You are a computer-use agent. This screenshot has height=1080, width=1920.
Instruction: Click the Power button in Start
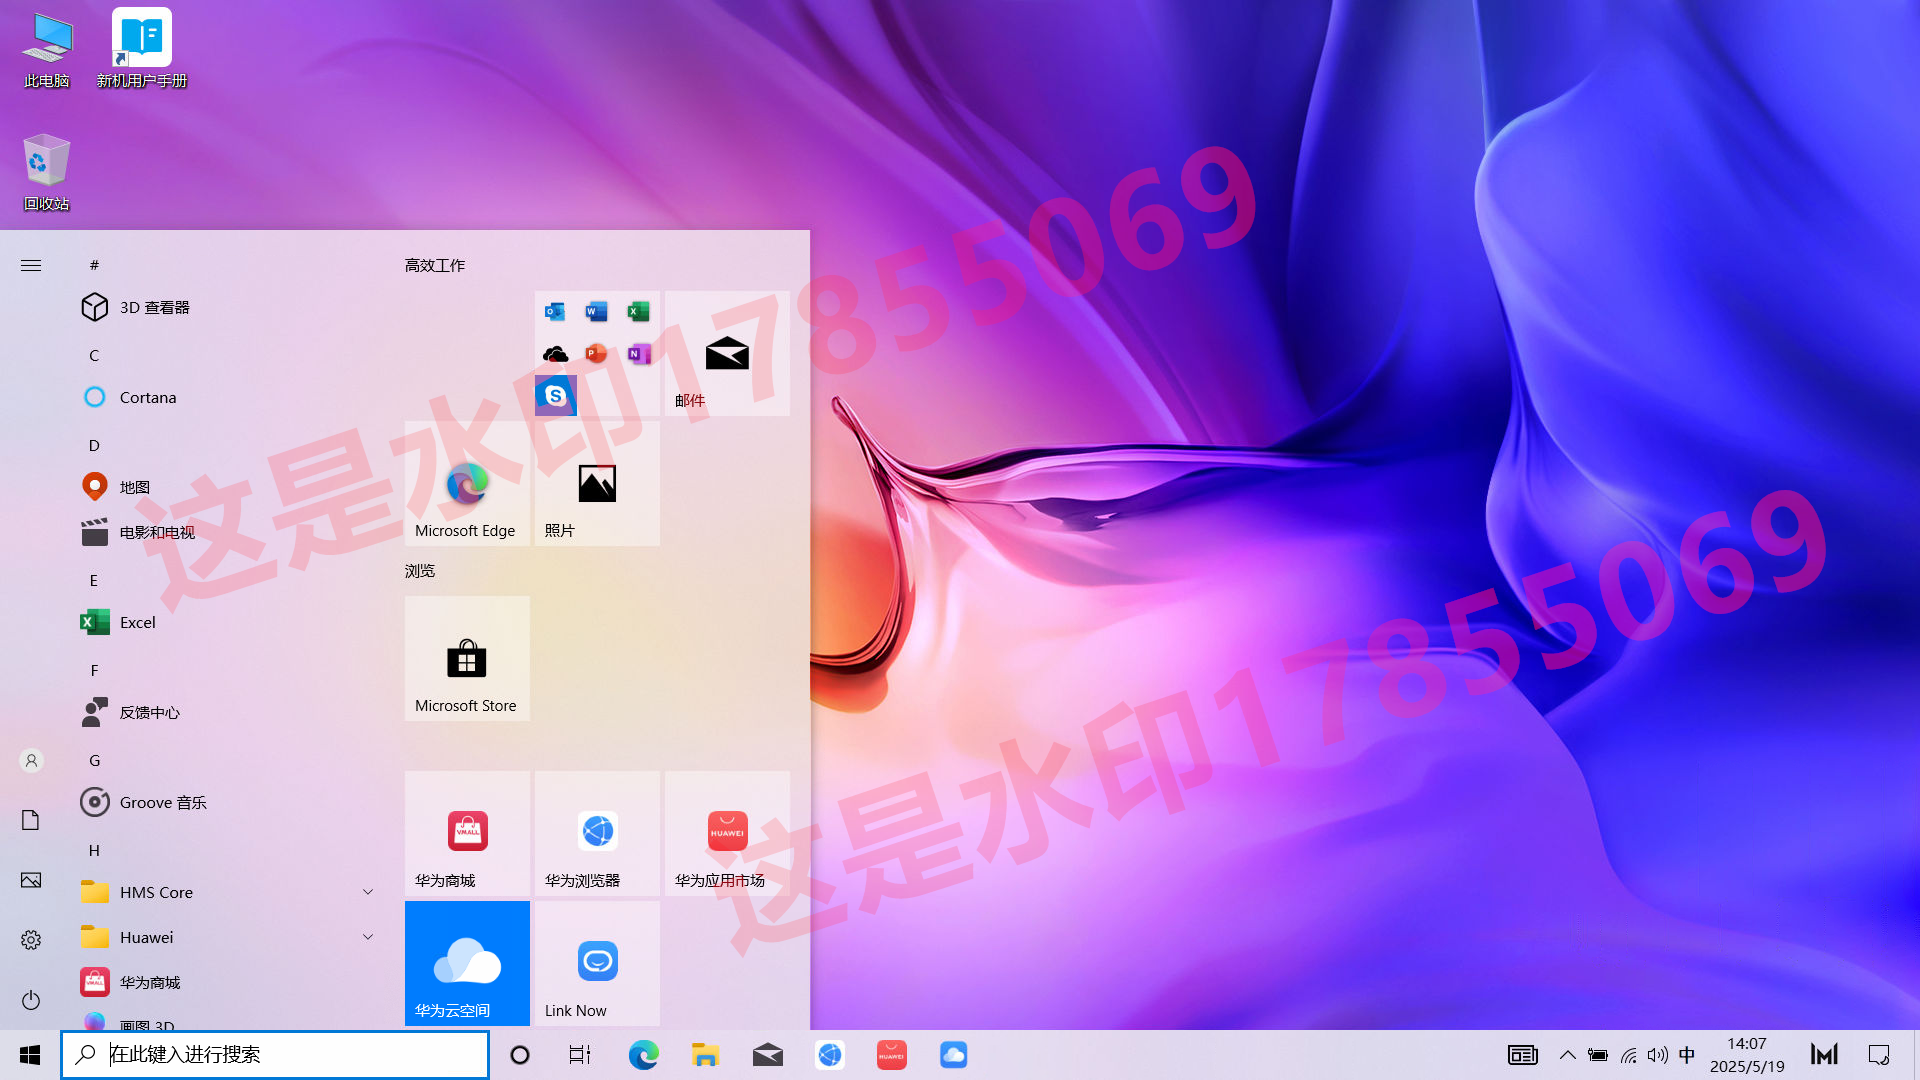pos(31,1000)
